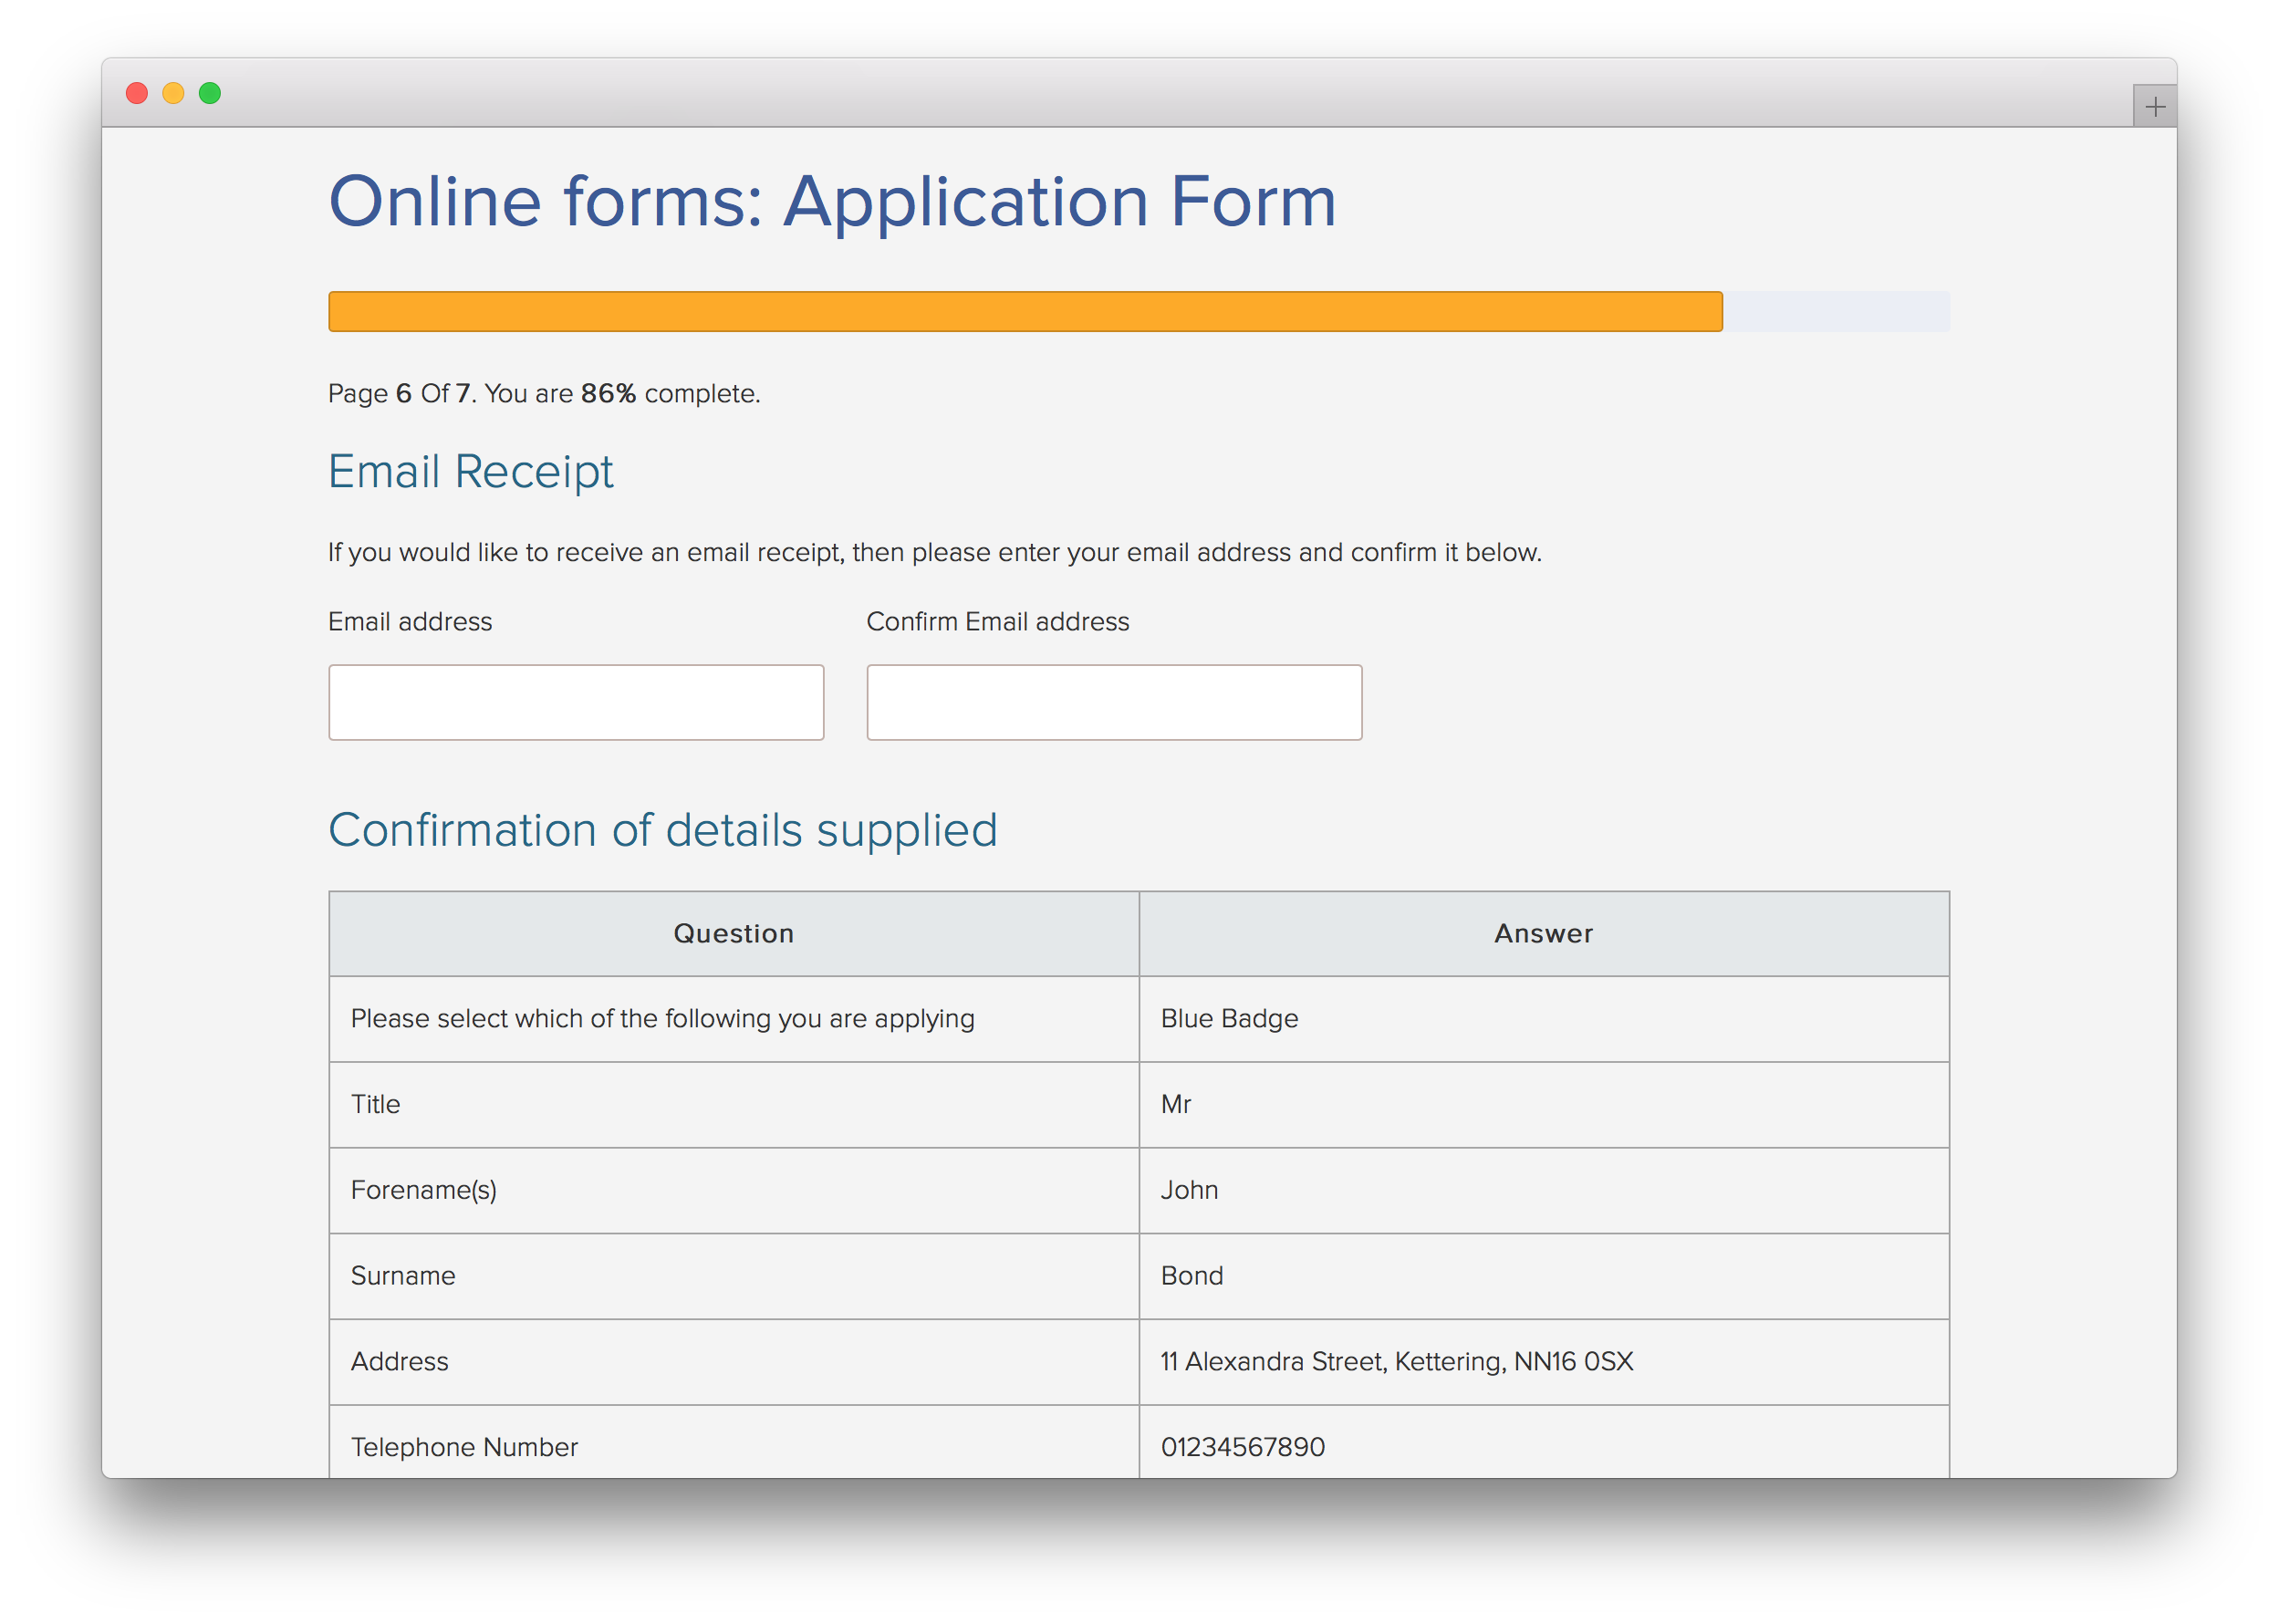2279x1624 pixels.
Task: Click the unfilled end of the progress bar
Action: pyautogui.click(x=1836, y=312)
